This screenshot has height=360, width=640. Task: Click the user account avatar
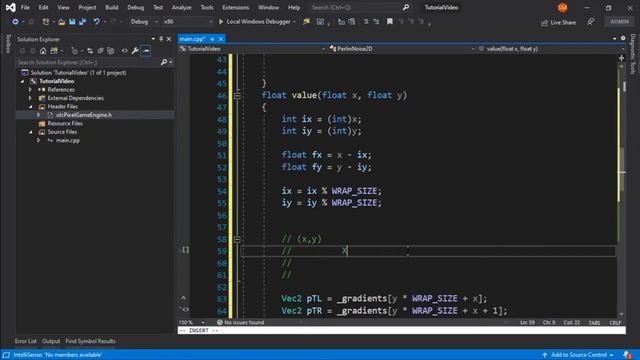pyautogui.click(x=562, y=7)
